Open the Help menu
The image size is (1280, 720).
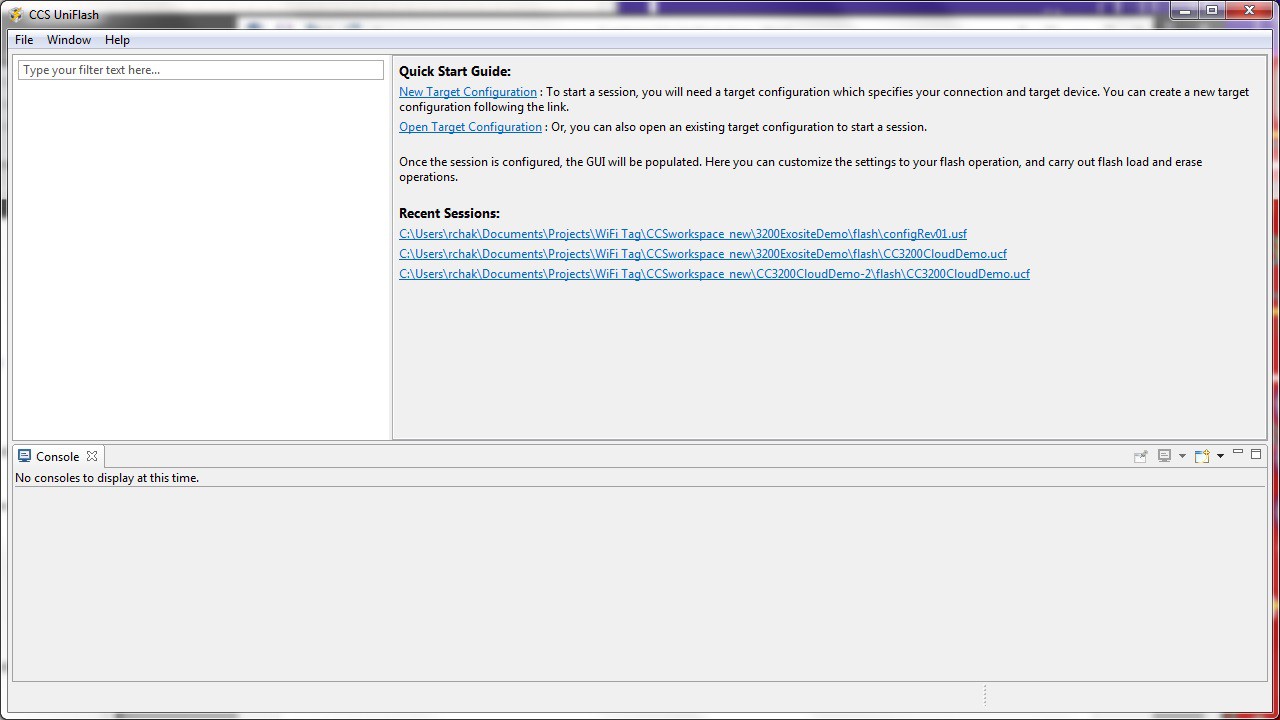(117, 40)
